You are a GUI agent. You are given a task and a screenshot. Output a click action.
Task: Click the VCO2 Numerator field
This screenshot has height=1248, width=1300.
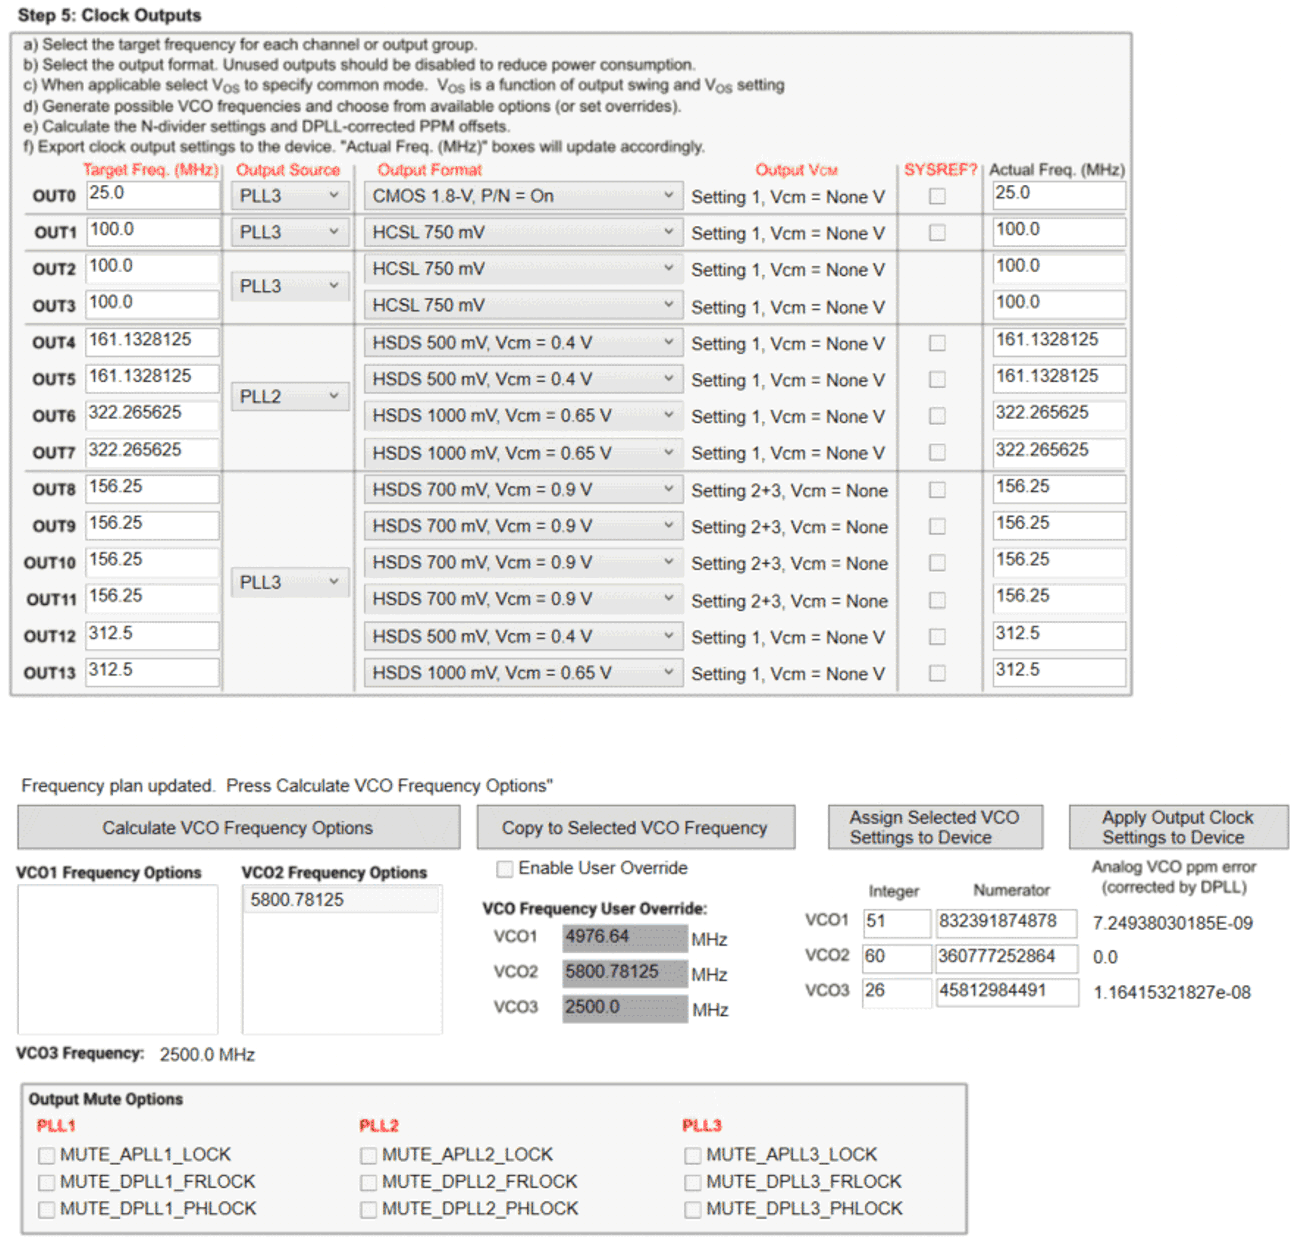point(1007,958)
